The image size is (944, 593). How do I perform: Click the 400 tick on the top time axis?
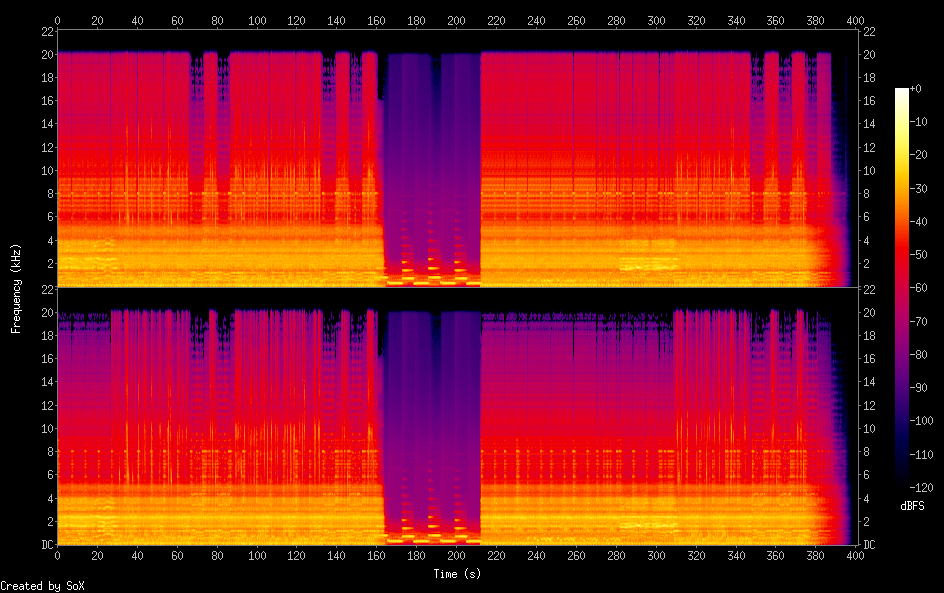(x=855, y=20)
